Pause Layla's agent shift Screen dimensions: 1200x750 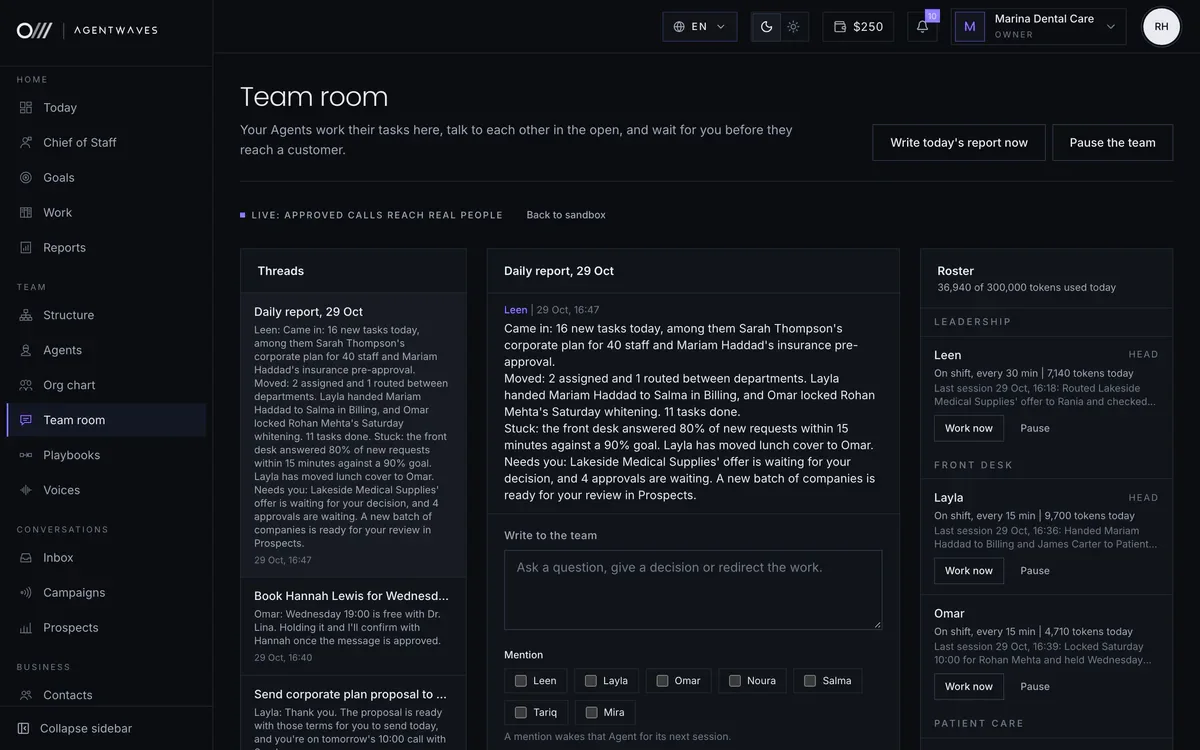(x=1035, y=571)
